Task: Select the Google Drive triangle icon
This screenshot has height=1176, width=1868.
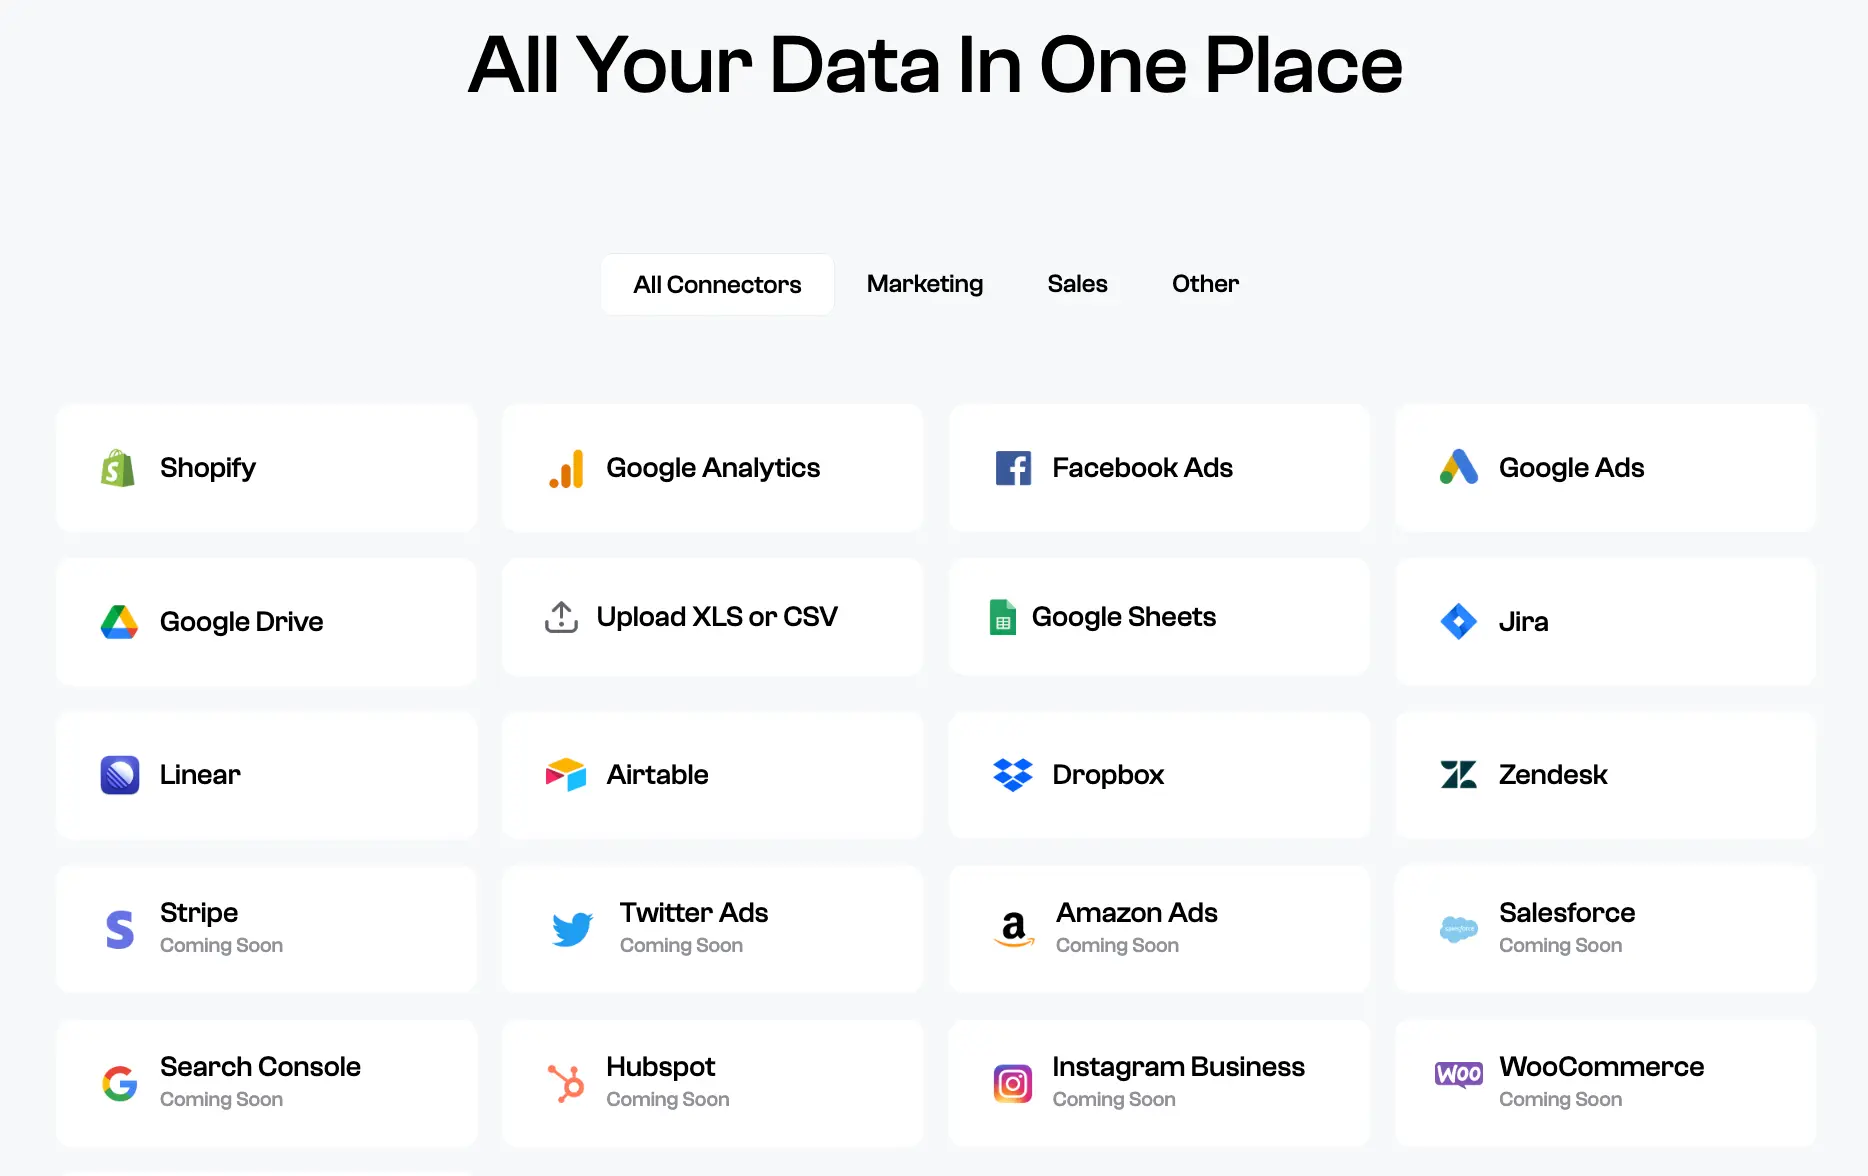Action: pos(118,621)
